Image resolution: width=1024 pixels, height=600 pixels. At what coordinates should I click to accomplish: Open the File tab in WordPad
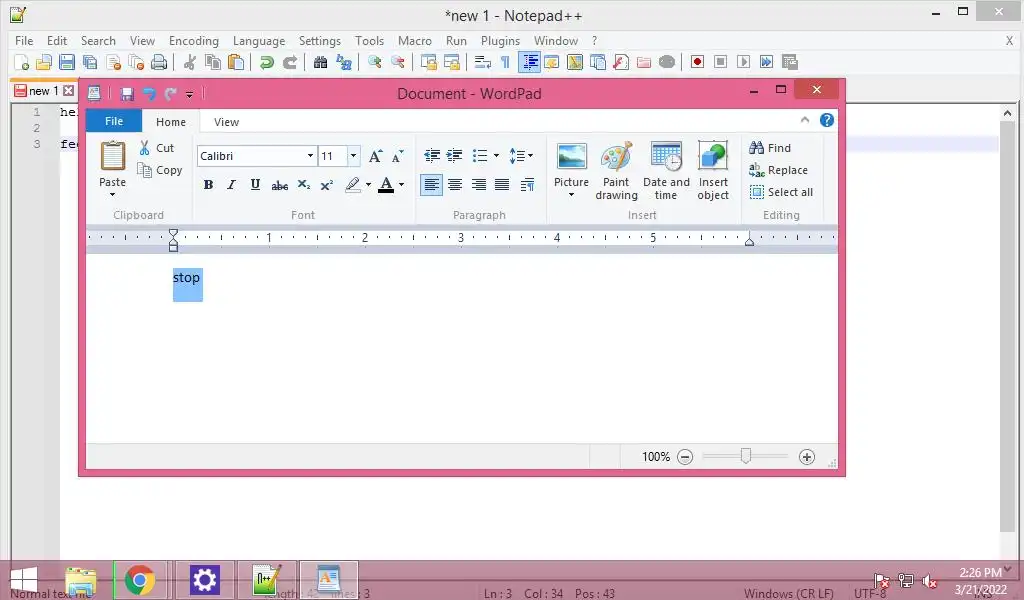(x=114, y=121)
